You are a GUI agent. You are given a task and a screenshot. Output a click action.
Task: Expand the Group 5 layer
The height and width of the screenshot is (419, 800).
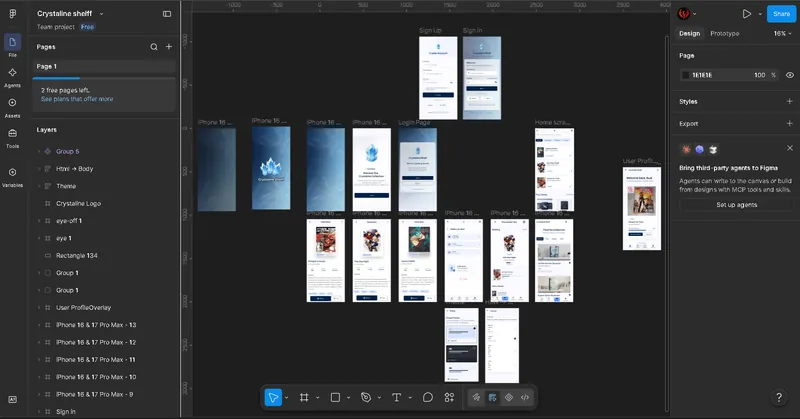(39, 152)
